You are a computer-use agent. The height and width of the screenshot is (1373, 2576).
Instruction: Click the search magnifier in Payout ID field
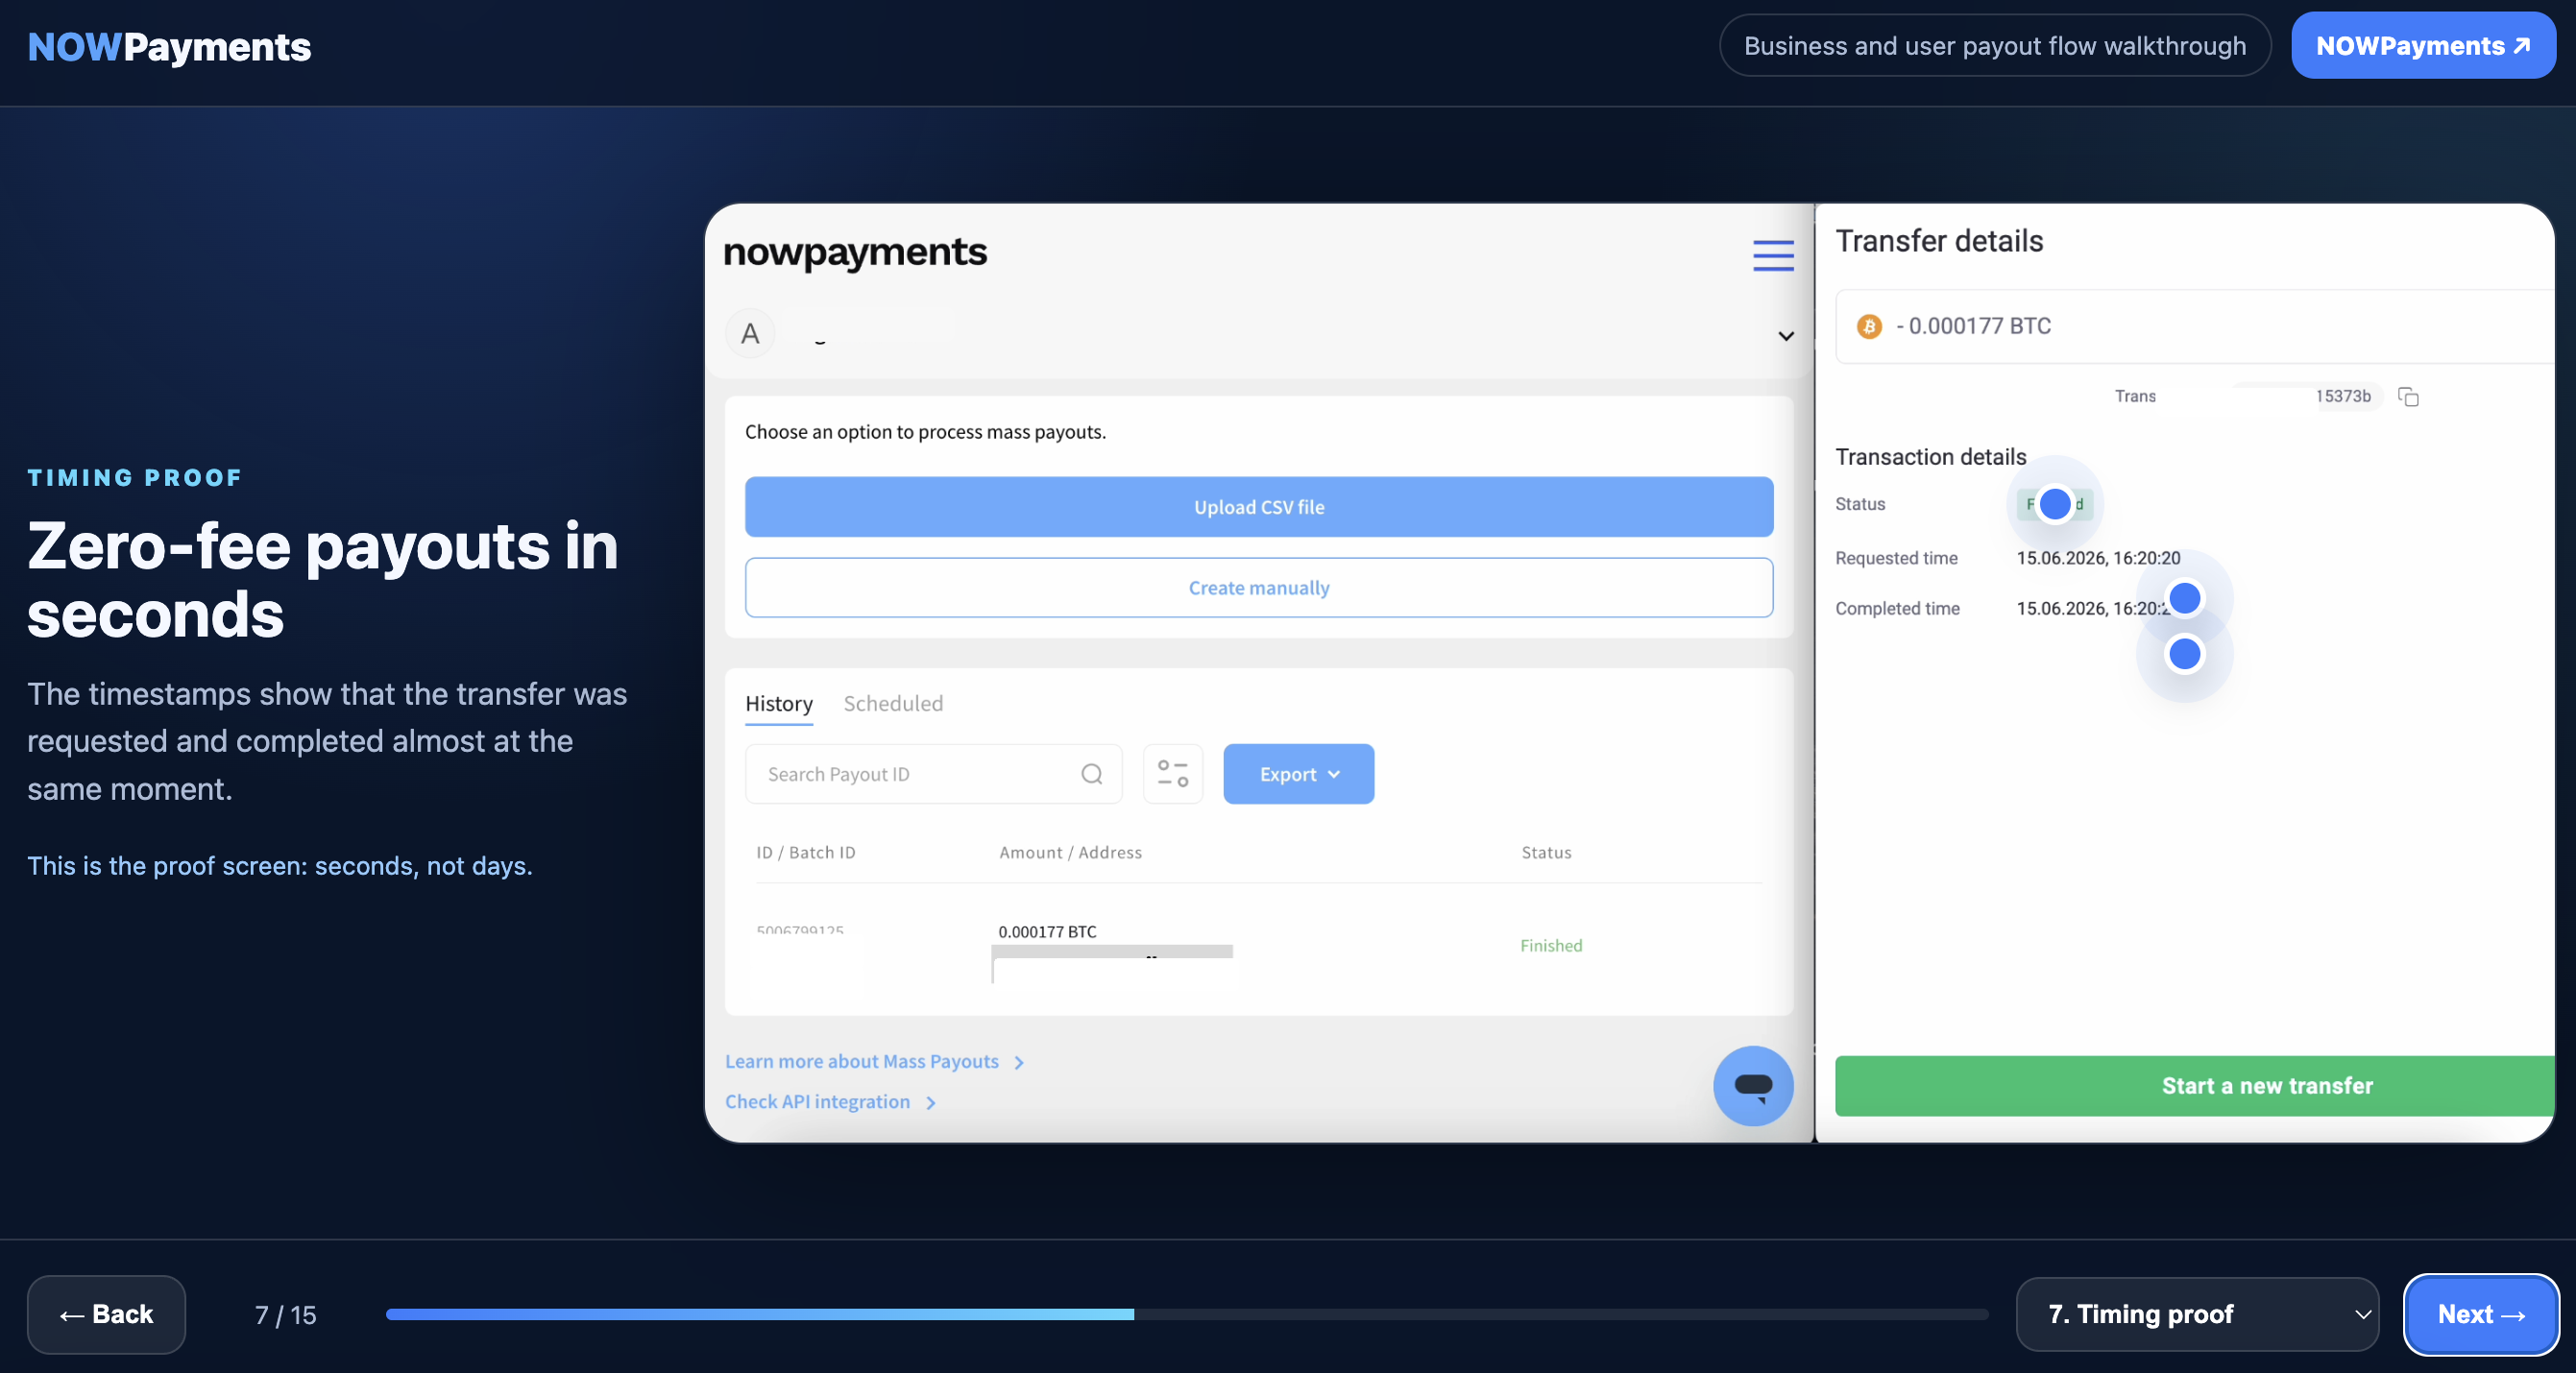tap(1092, 774)
